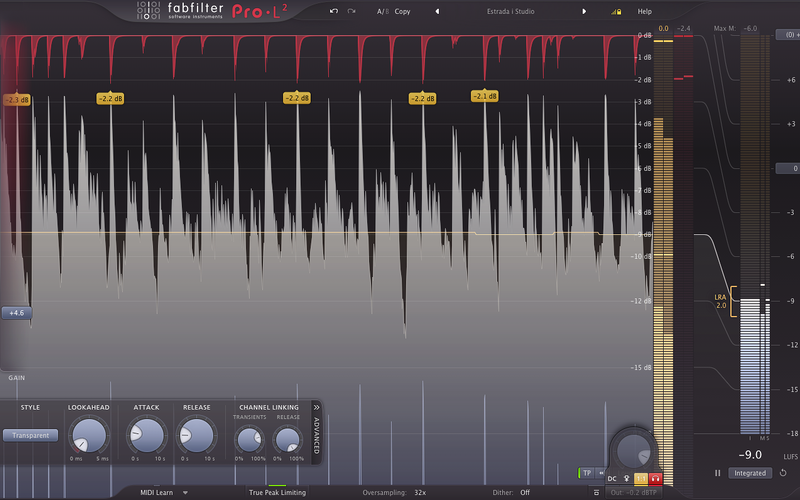Click the Release knob
This screenshot has width=800, height=500.
tap(197, 435)
